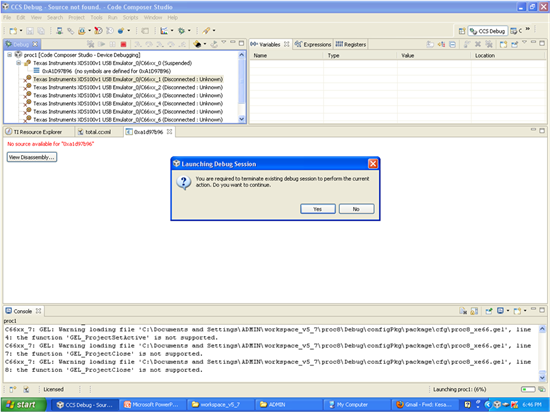Select C66xx_6 Disconnected core in Debug tree
Viewport: 550px width, 412px height.
128,120
